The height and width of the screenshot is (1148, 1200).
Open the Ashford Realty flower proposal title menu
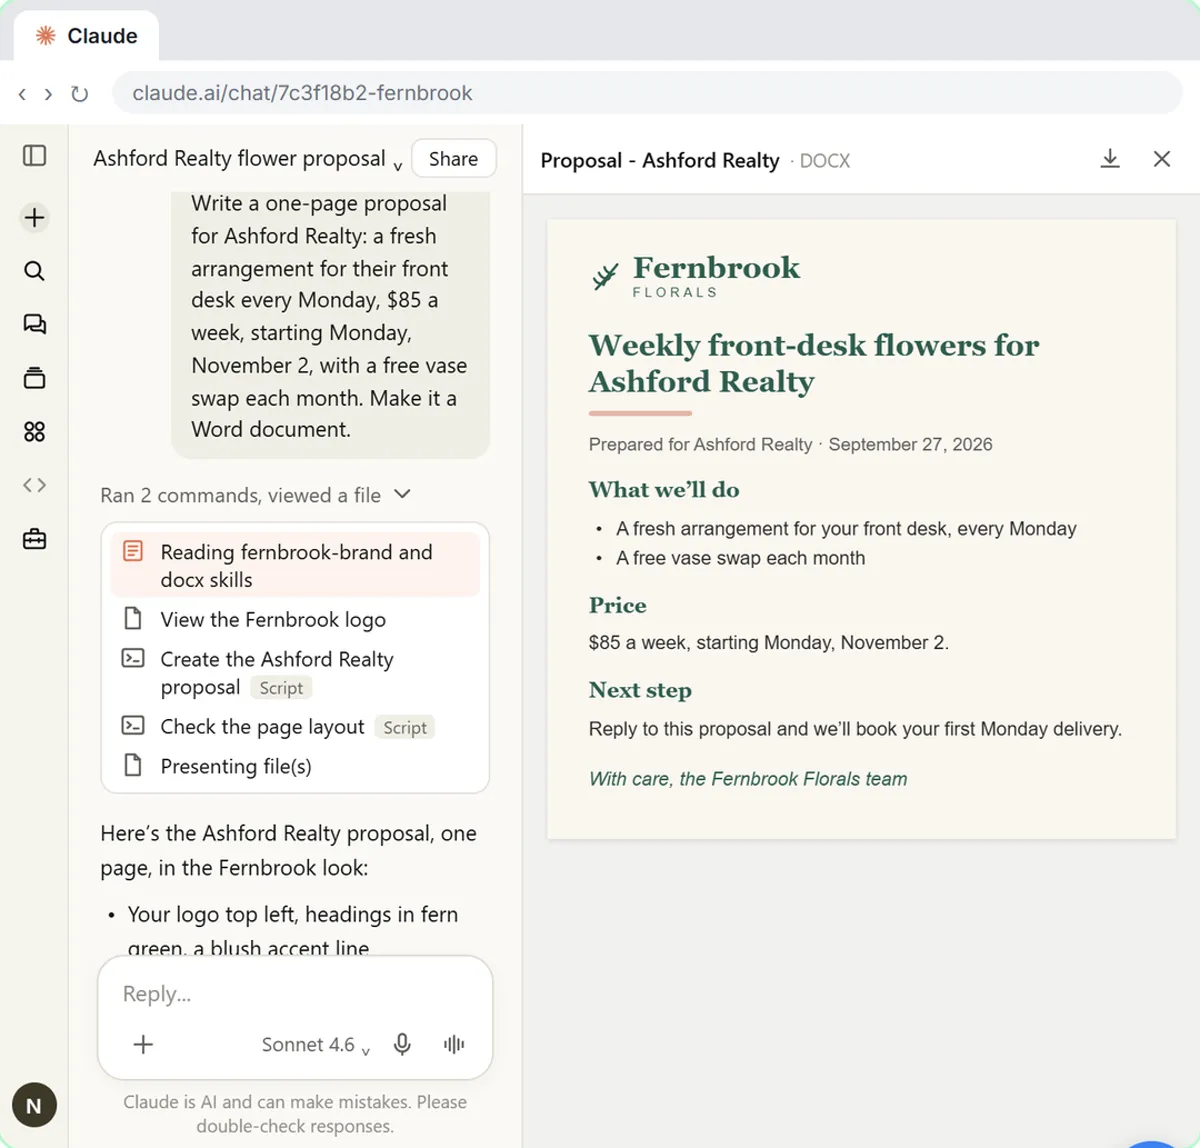248,159
